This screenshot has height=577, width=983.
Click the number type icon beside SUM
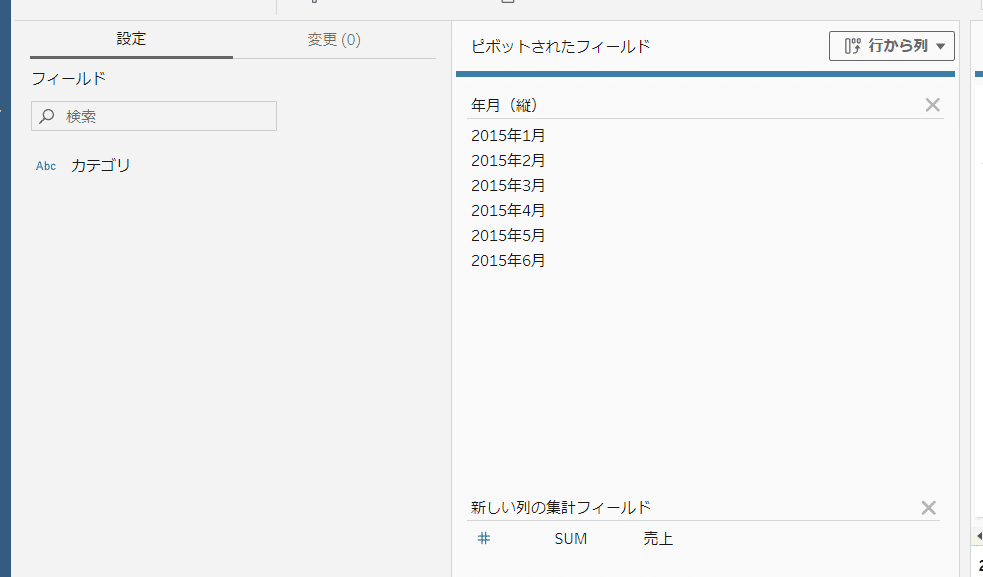point(483,538)
